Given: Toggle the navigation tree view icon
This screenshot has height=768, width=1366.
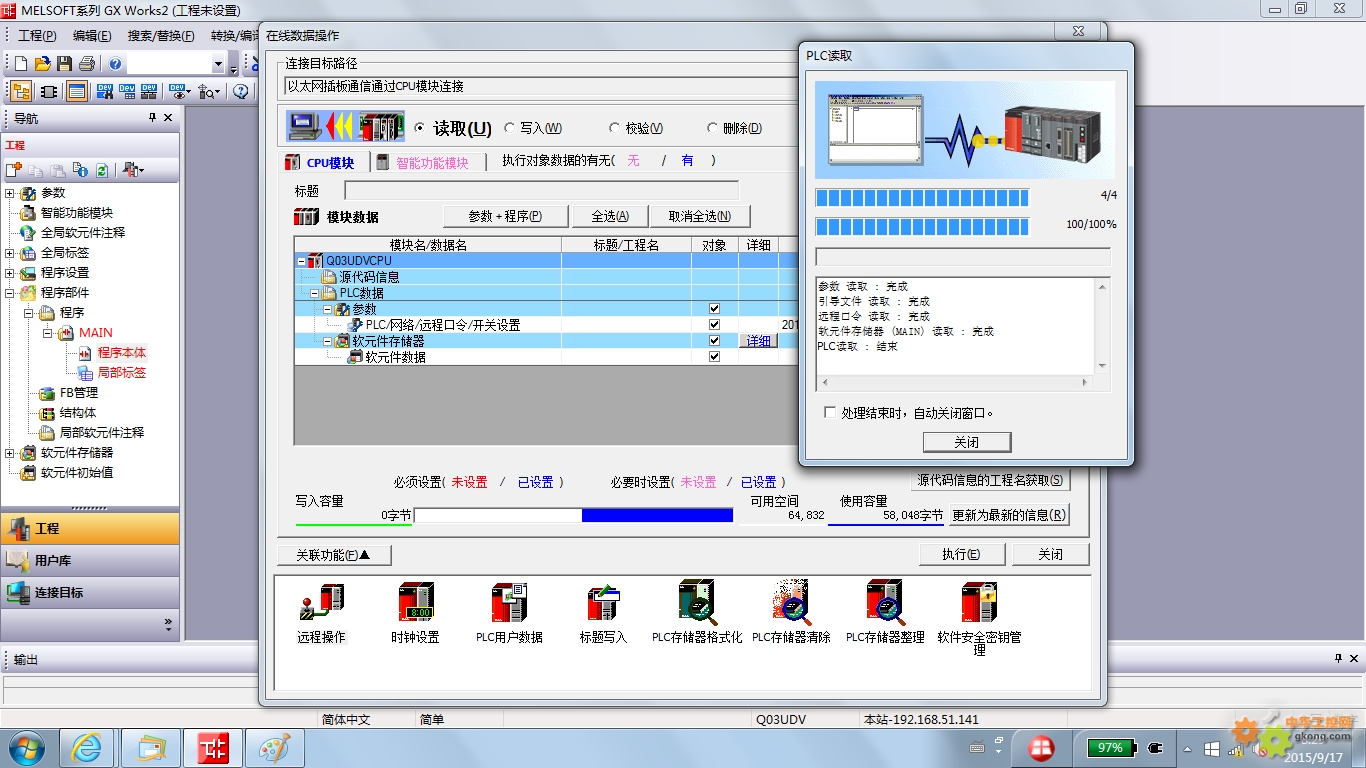Looking at the screenshot, I should tap(21, 92).
